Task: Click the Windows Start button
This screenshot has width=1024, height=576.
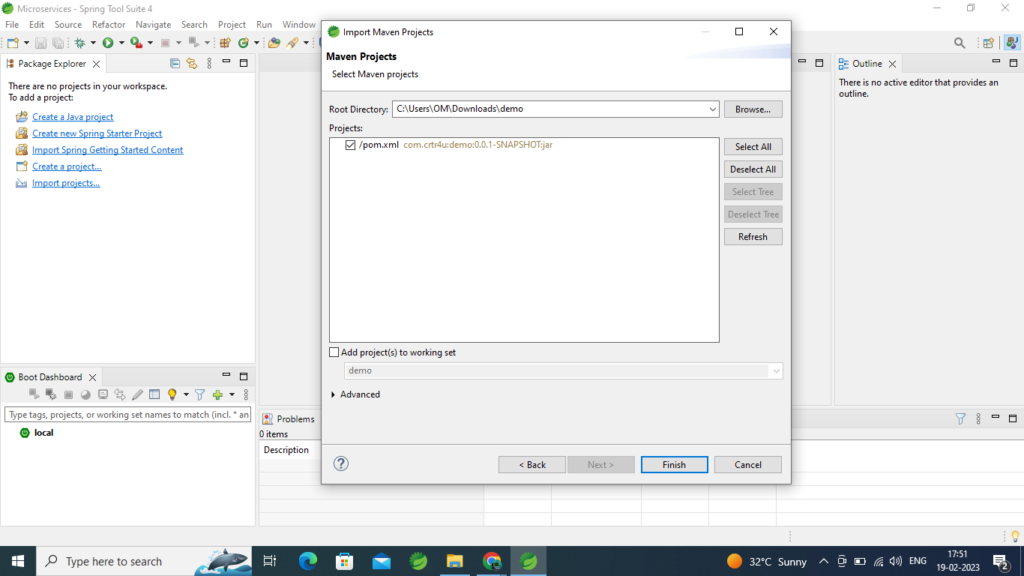Action: point(18,561)
